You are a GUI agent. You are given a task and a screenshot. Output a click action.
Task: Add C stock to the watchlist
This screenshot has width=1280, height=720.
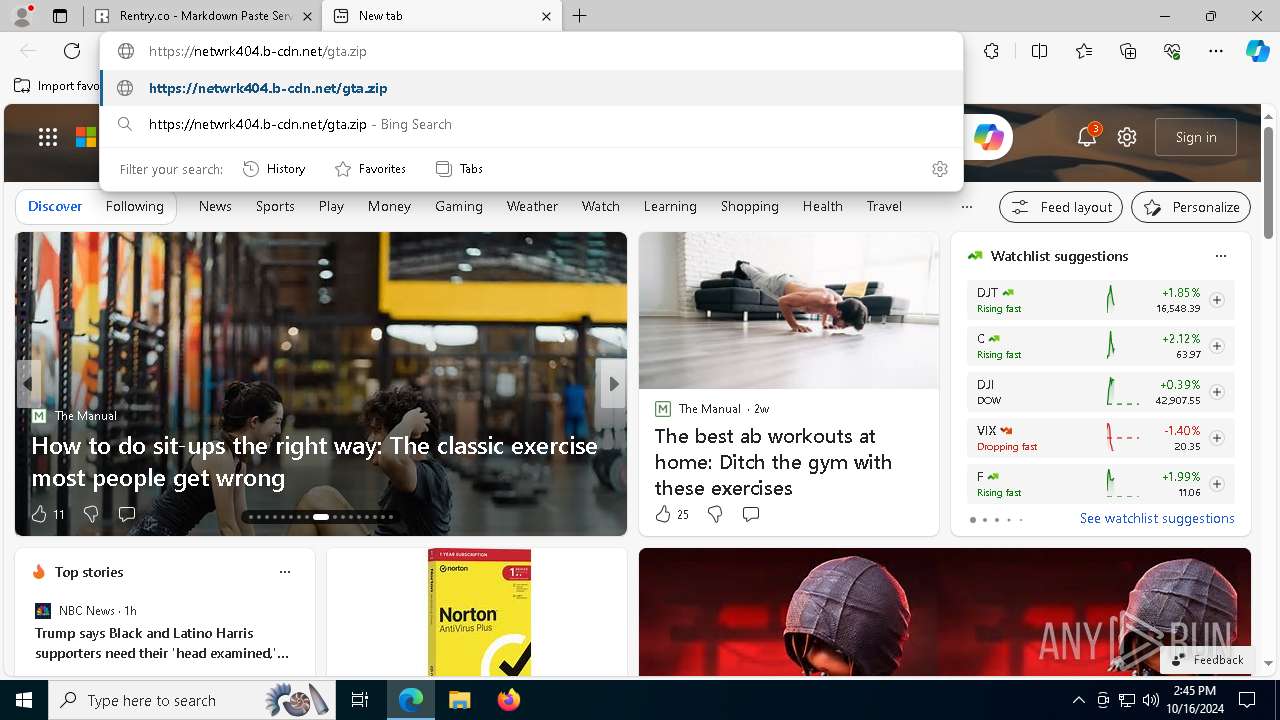click(x=1217, y=346)
